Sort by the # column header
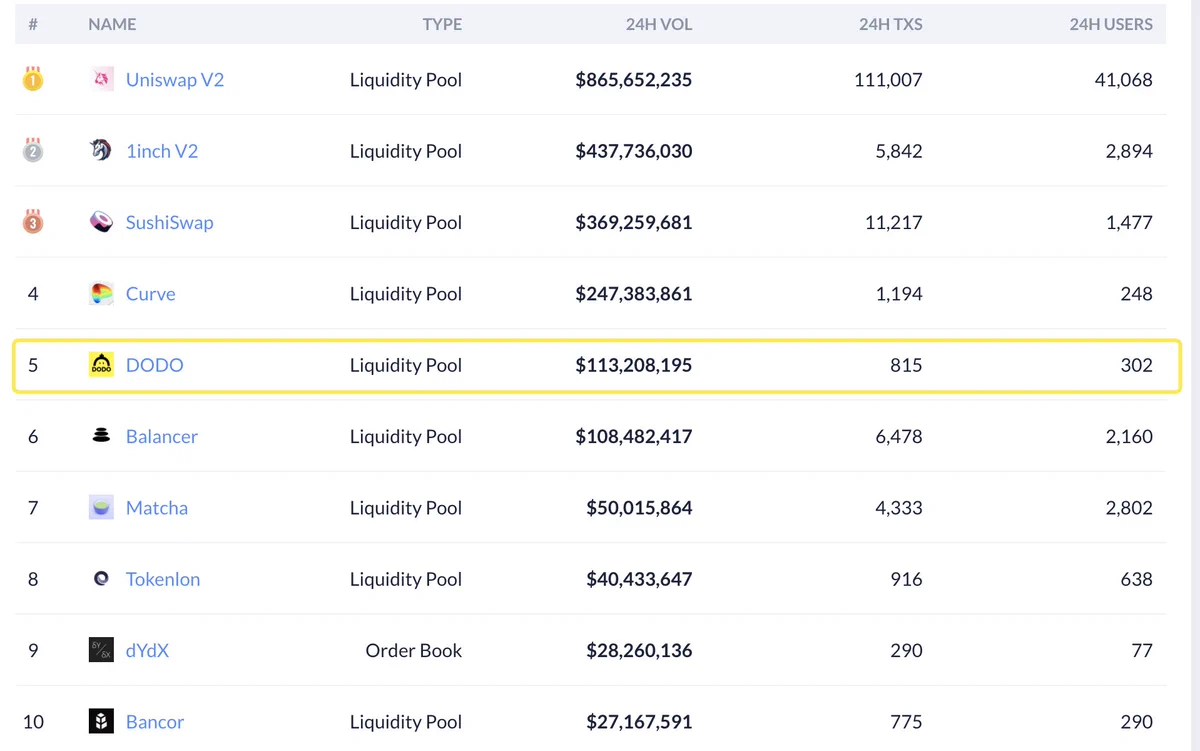Viewport: 1200px width, 751px height. [x=33, y=24]
